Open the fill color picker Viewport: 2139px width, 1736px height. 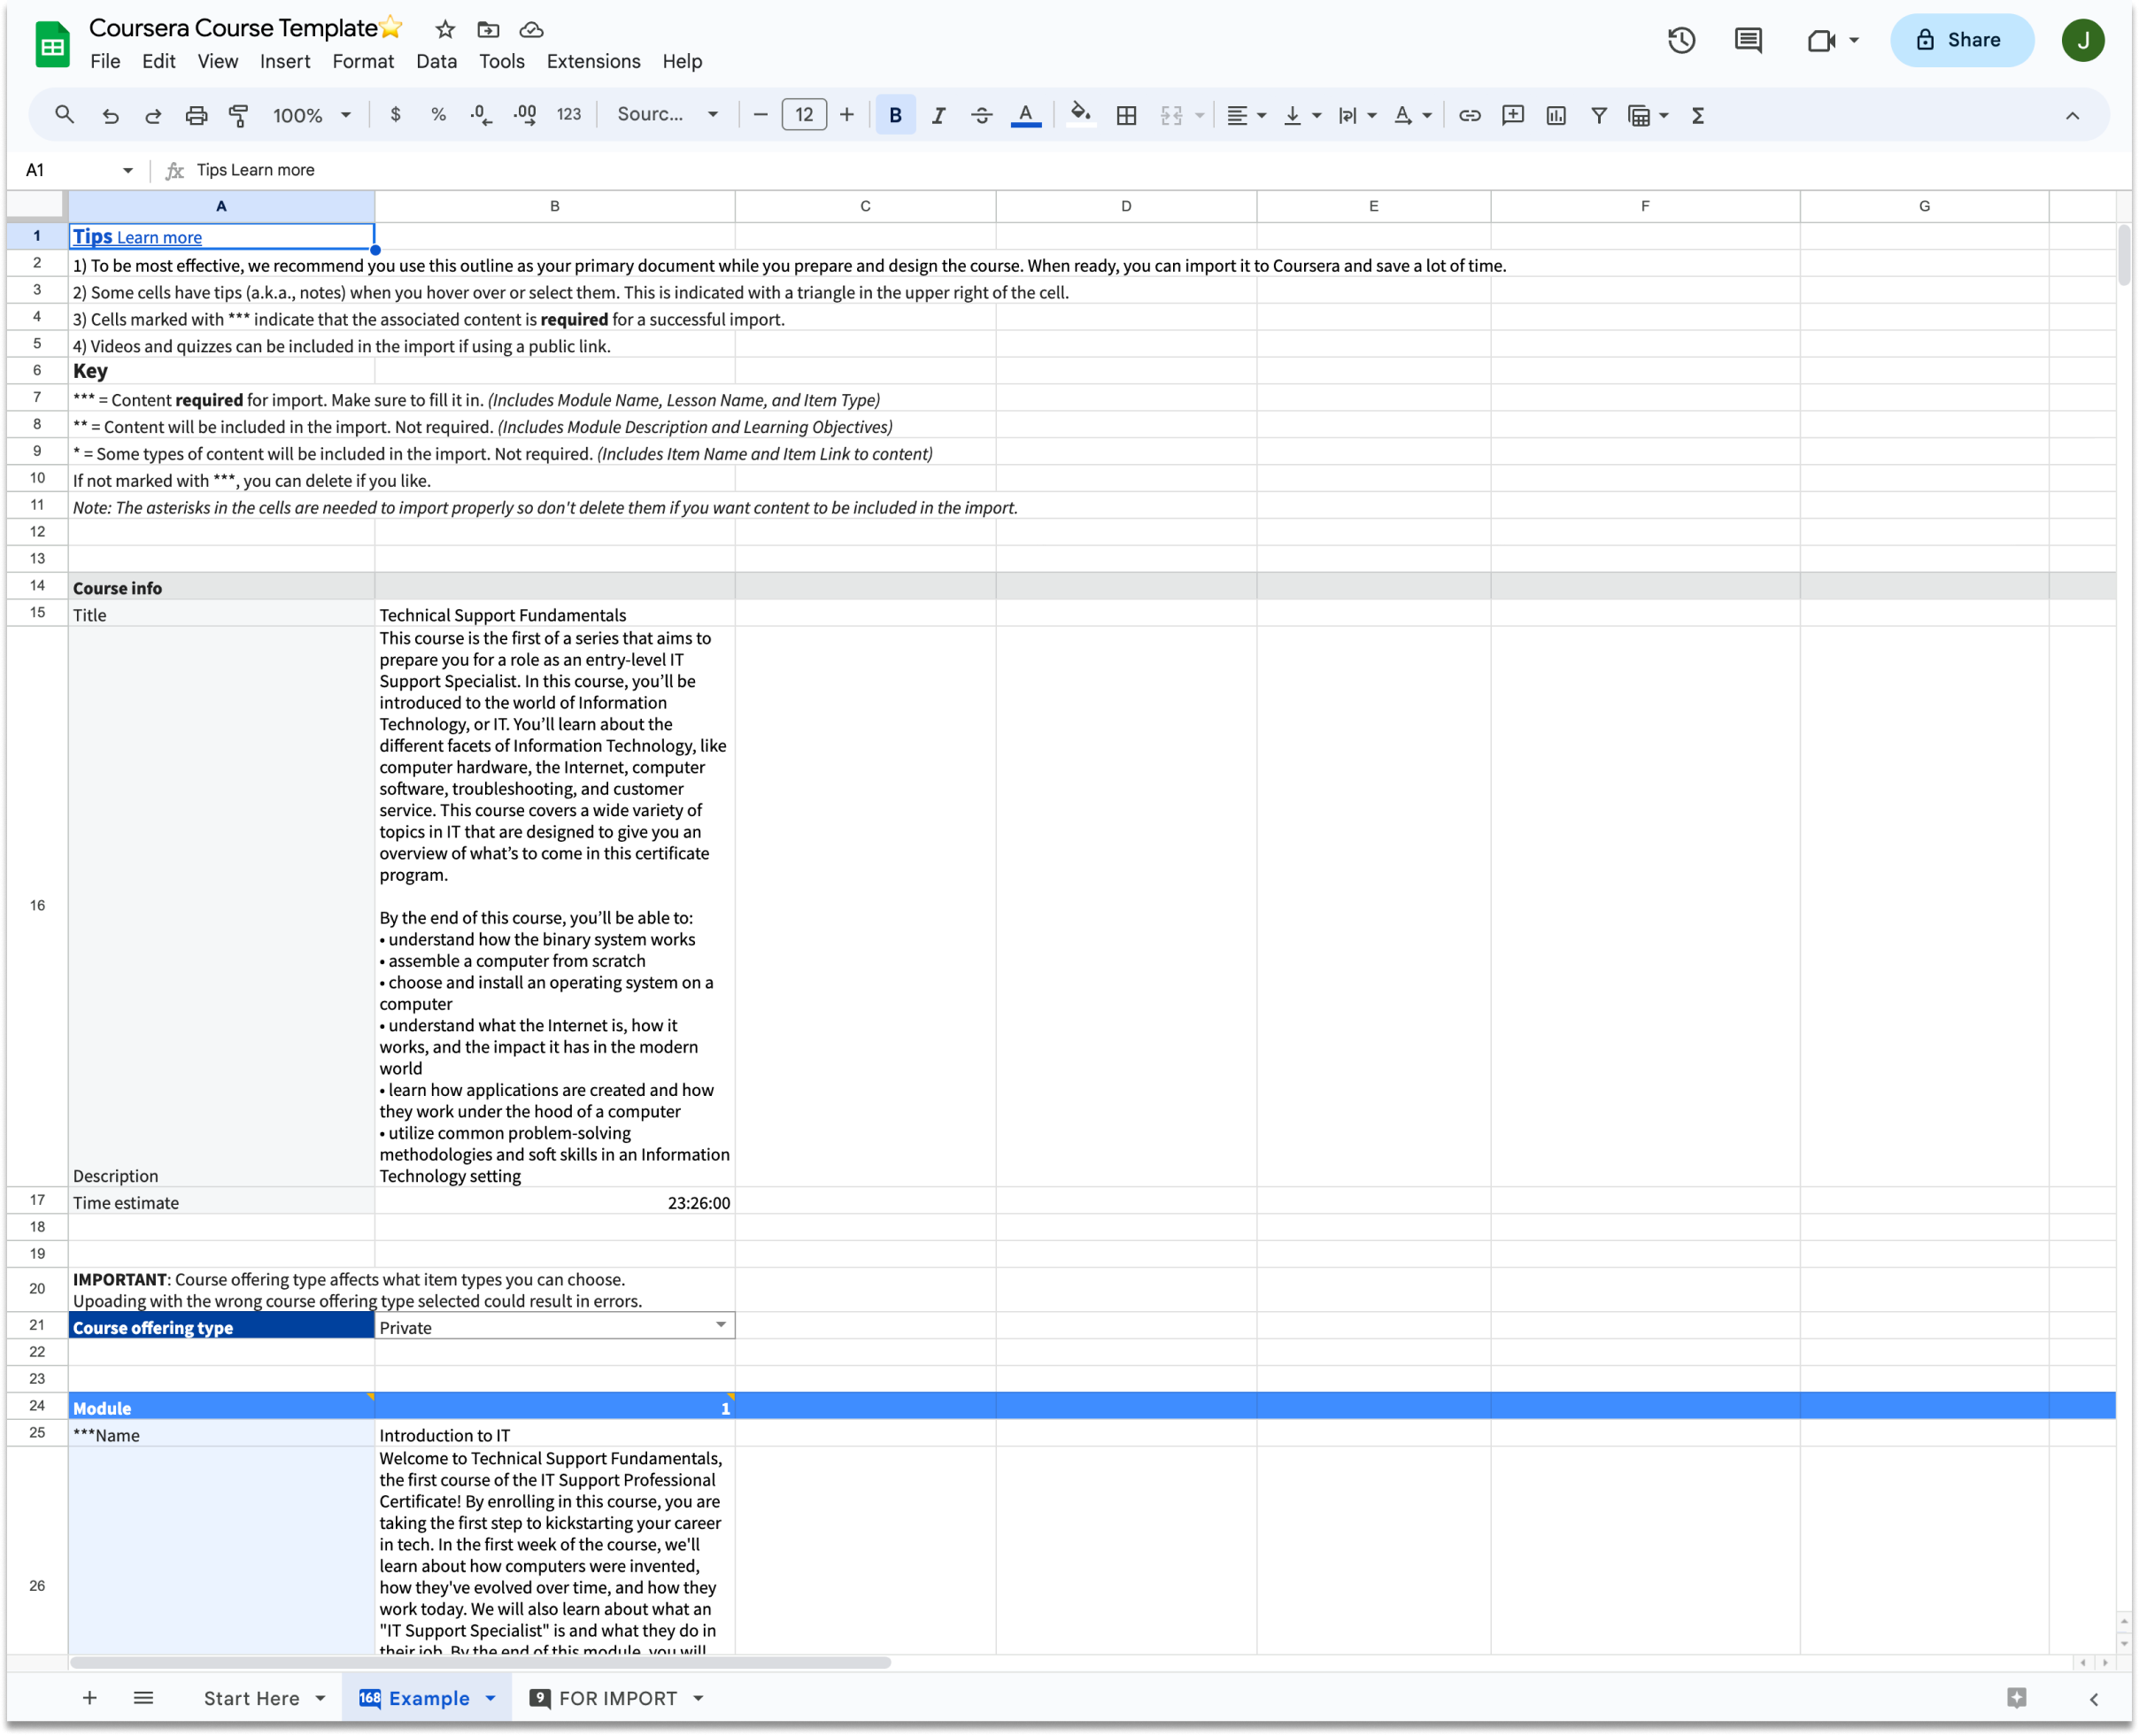pyautogui.click(x=1080, y=115)
